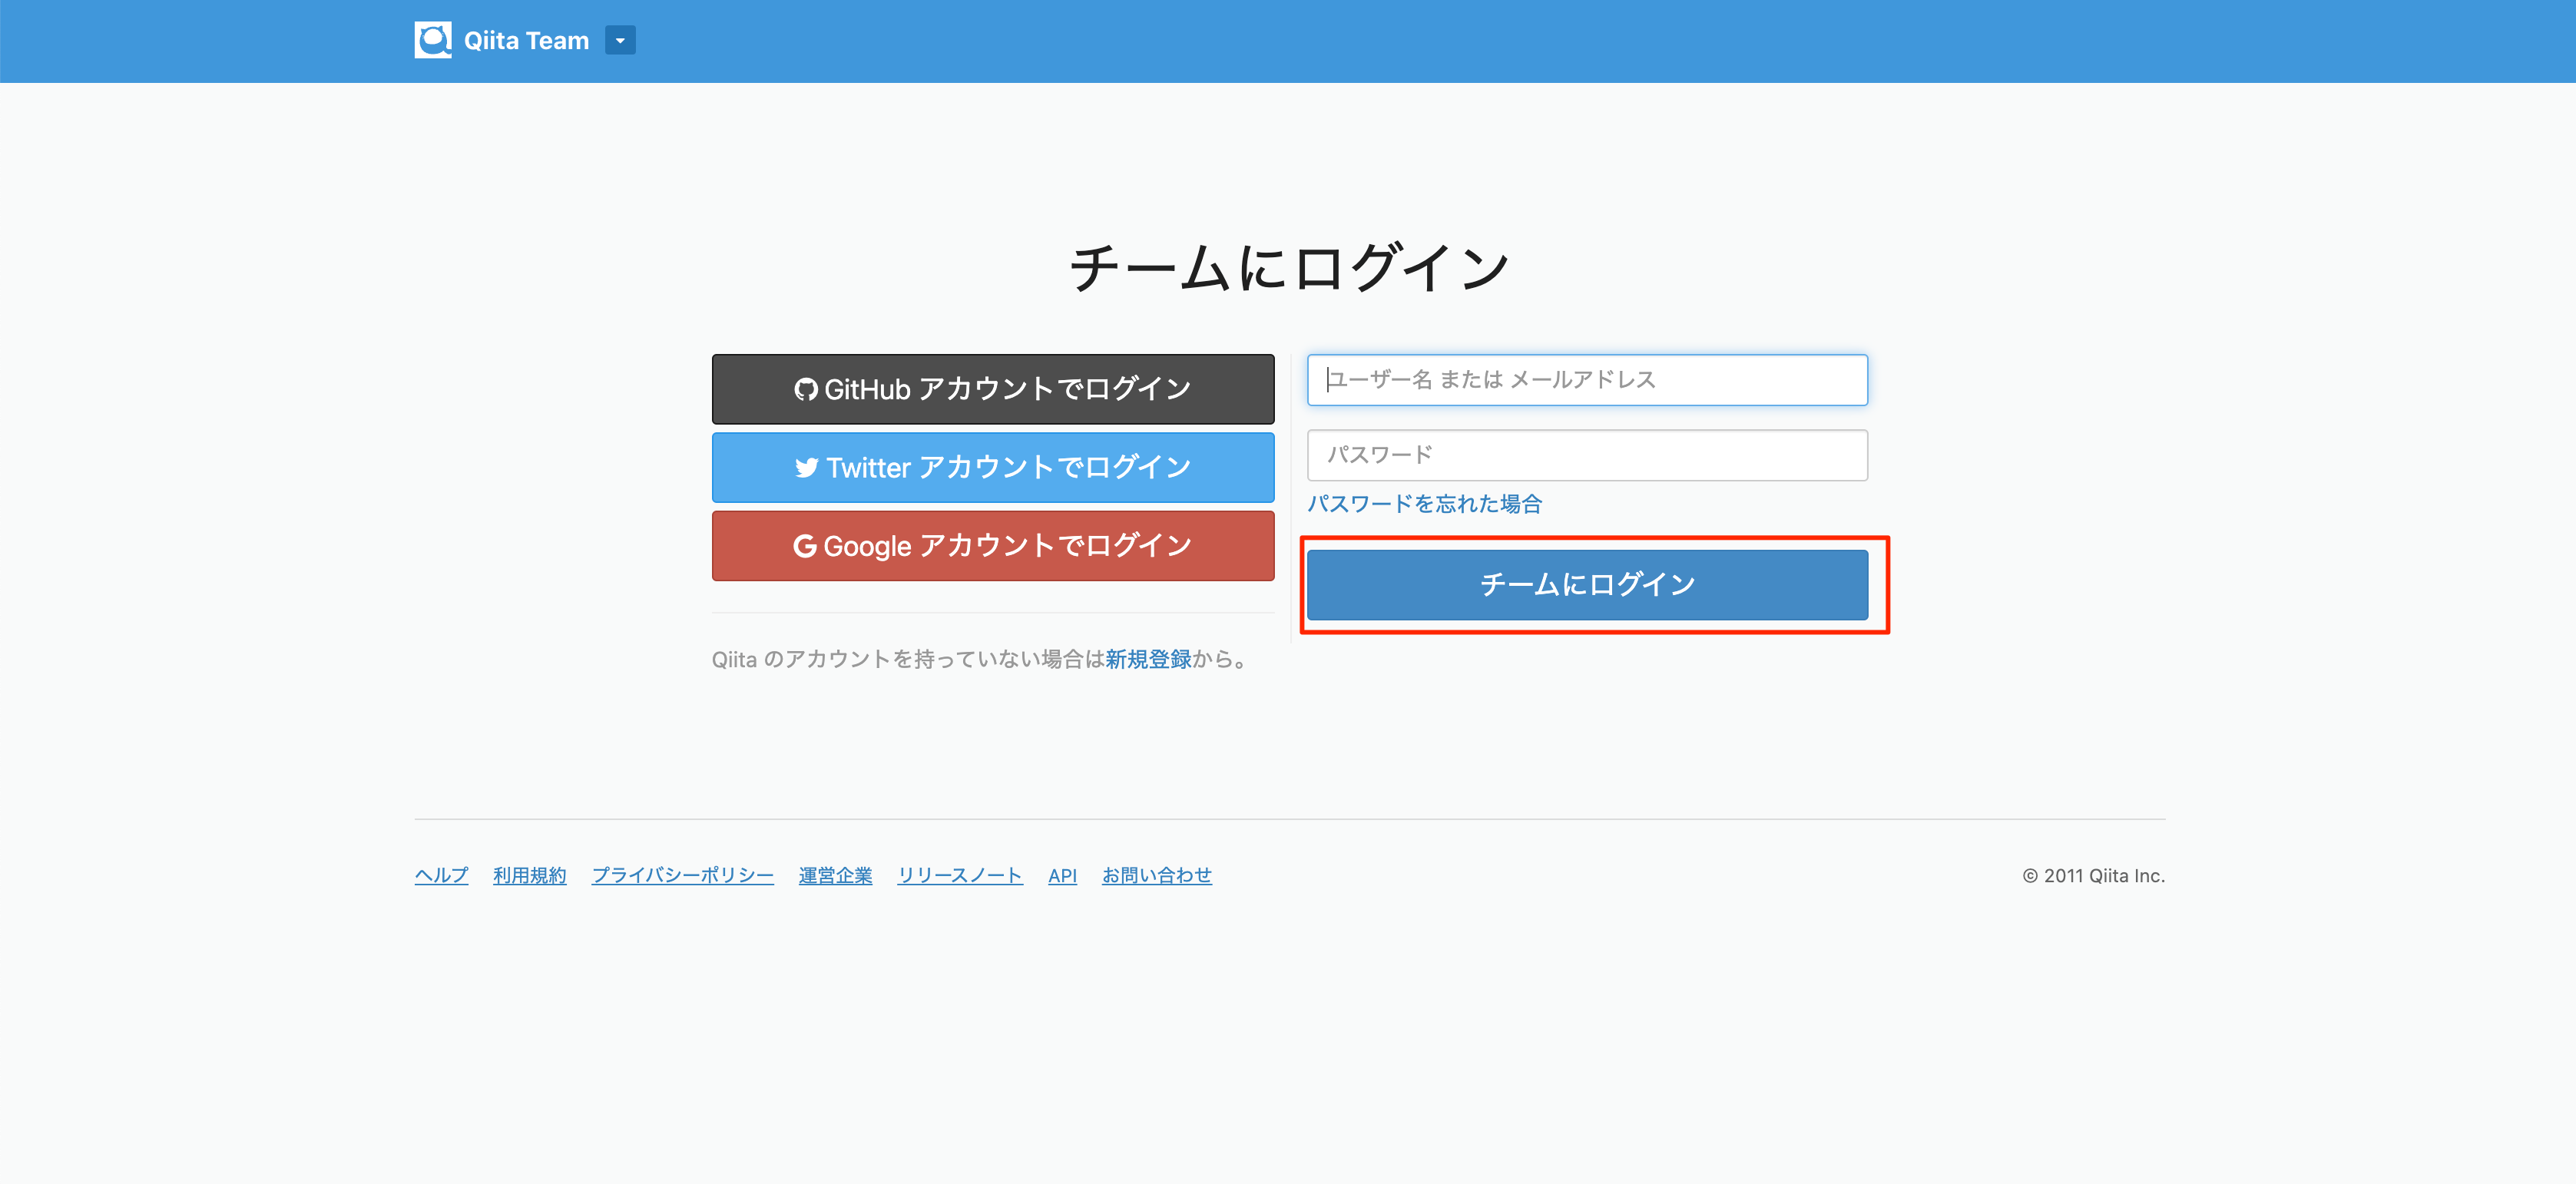Open the ヘルプ footer link
2576x1184 pixels.
click(441, 875)
